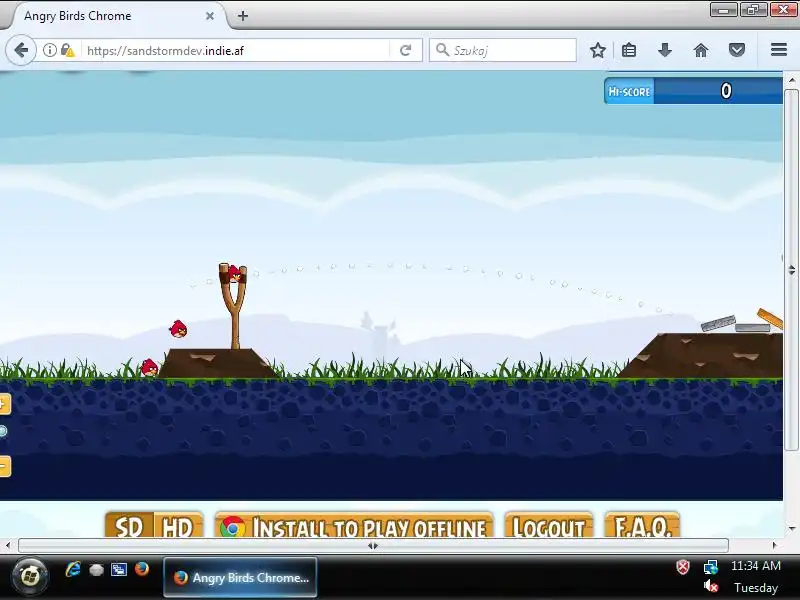Click the vertical scrollbar up arrow
Viewport: 800px width, 600px height.
click(791, 80)
